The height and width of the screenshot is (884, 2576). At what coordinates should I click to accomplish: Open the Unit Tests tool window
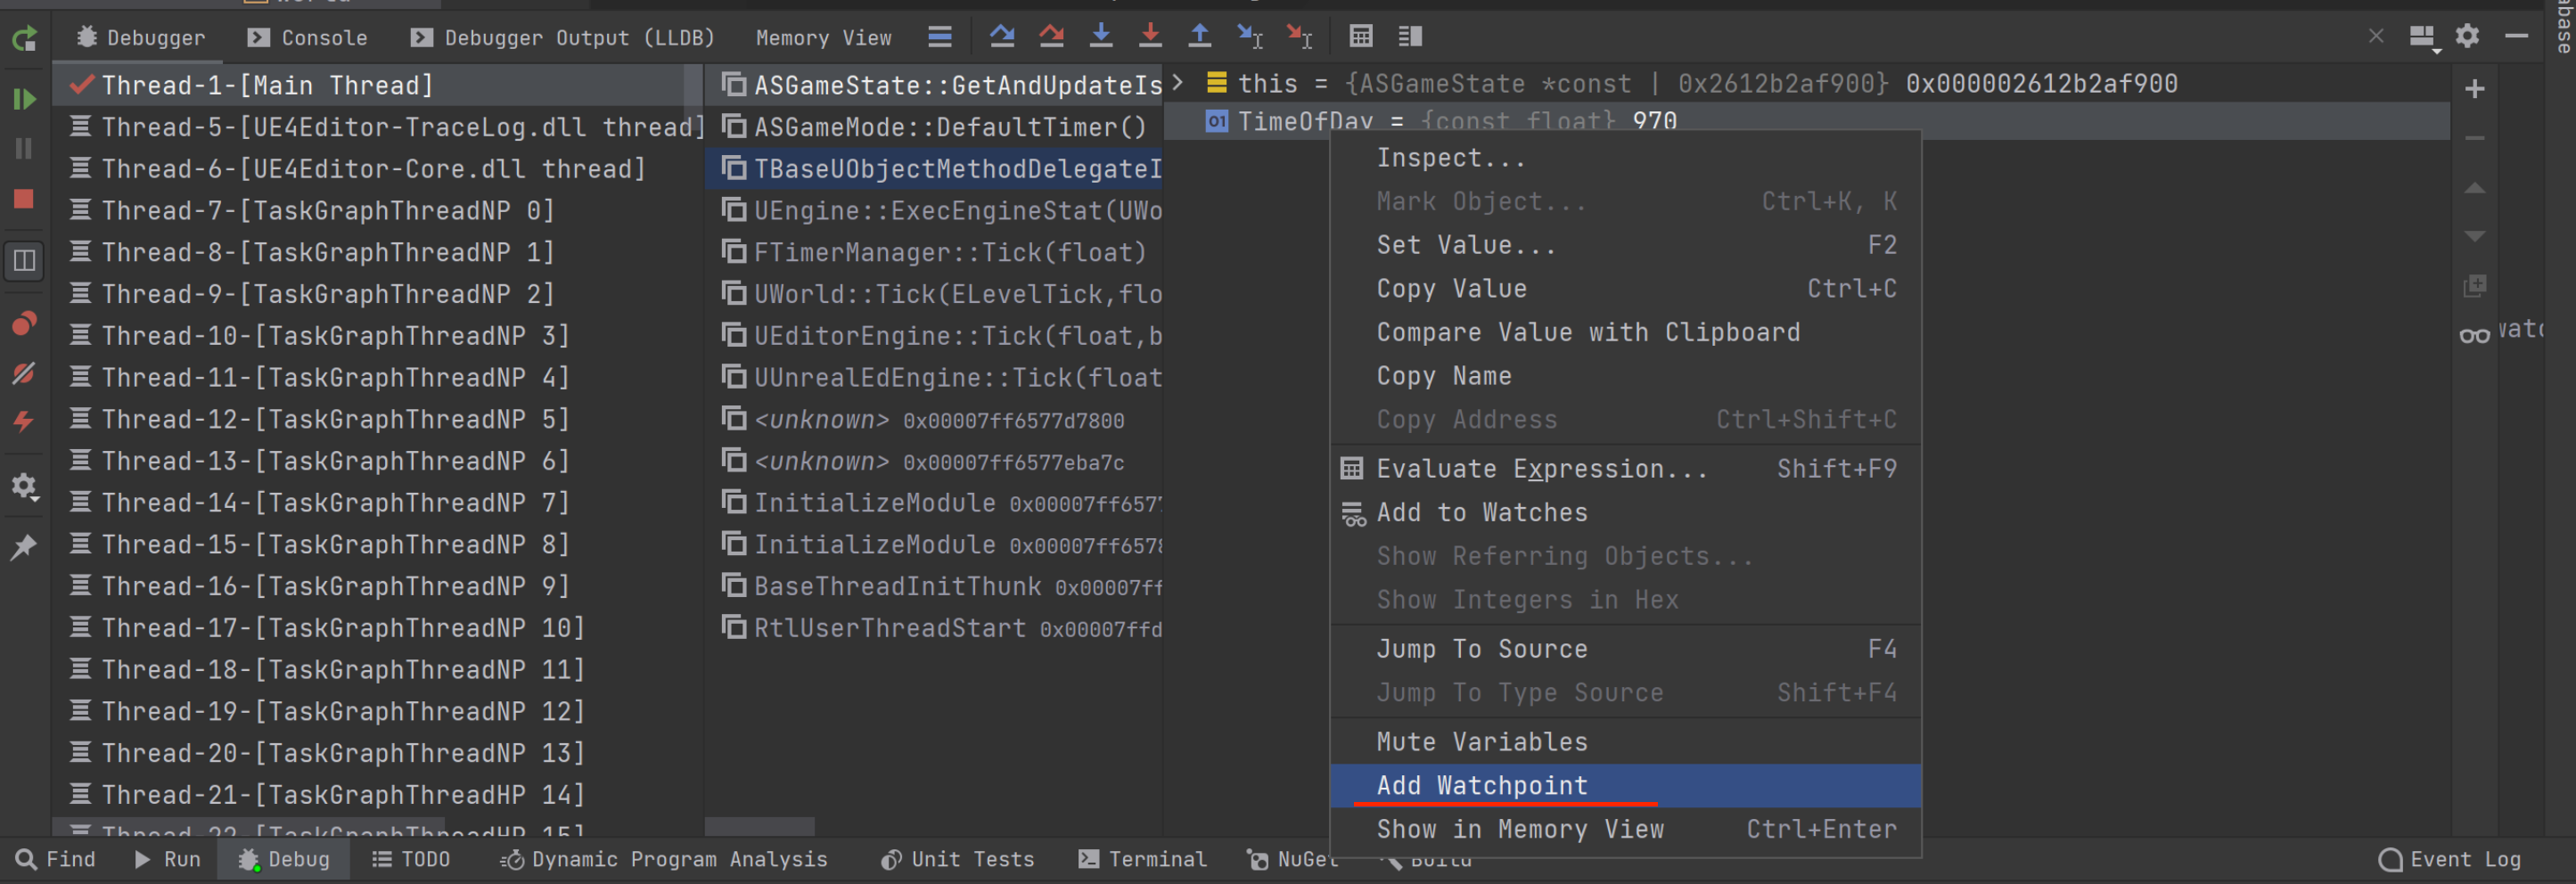[x=957, y=860]
